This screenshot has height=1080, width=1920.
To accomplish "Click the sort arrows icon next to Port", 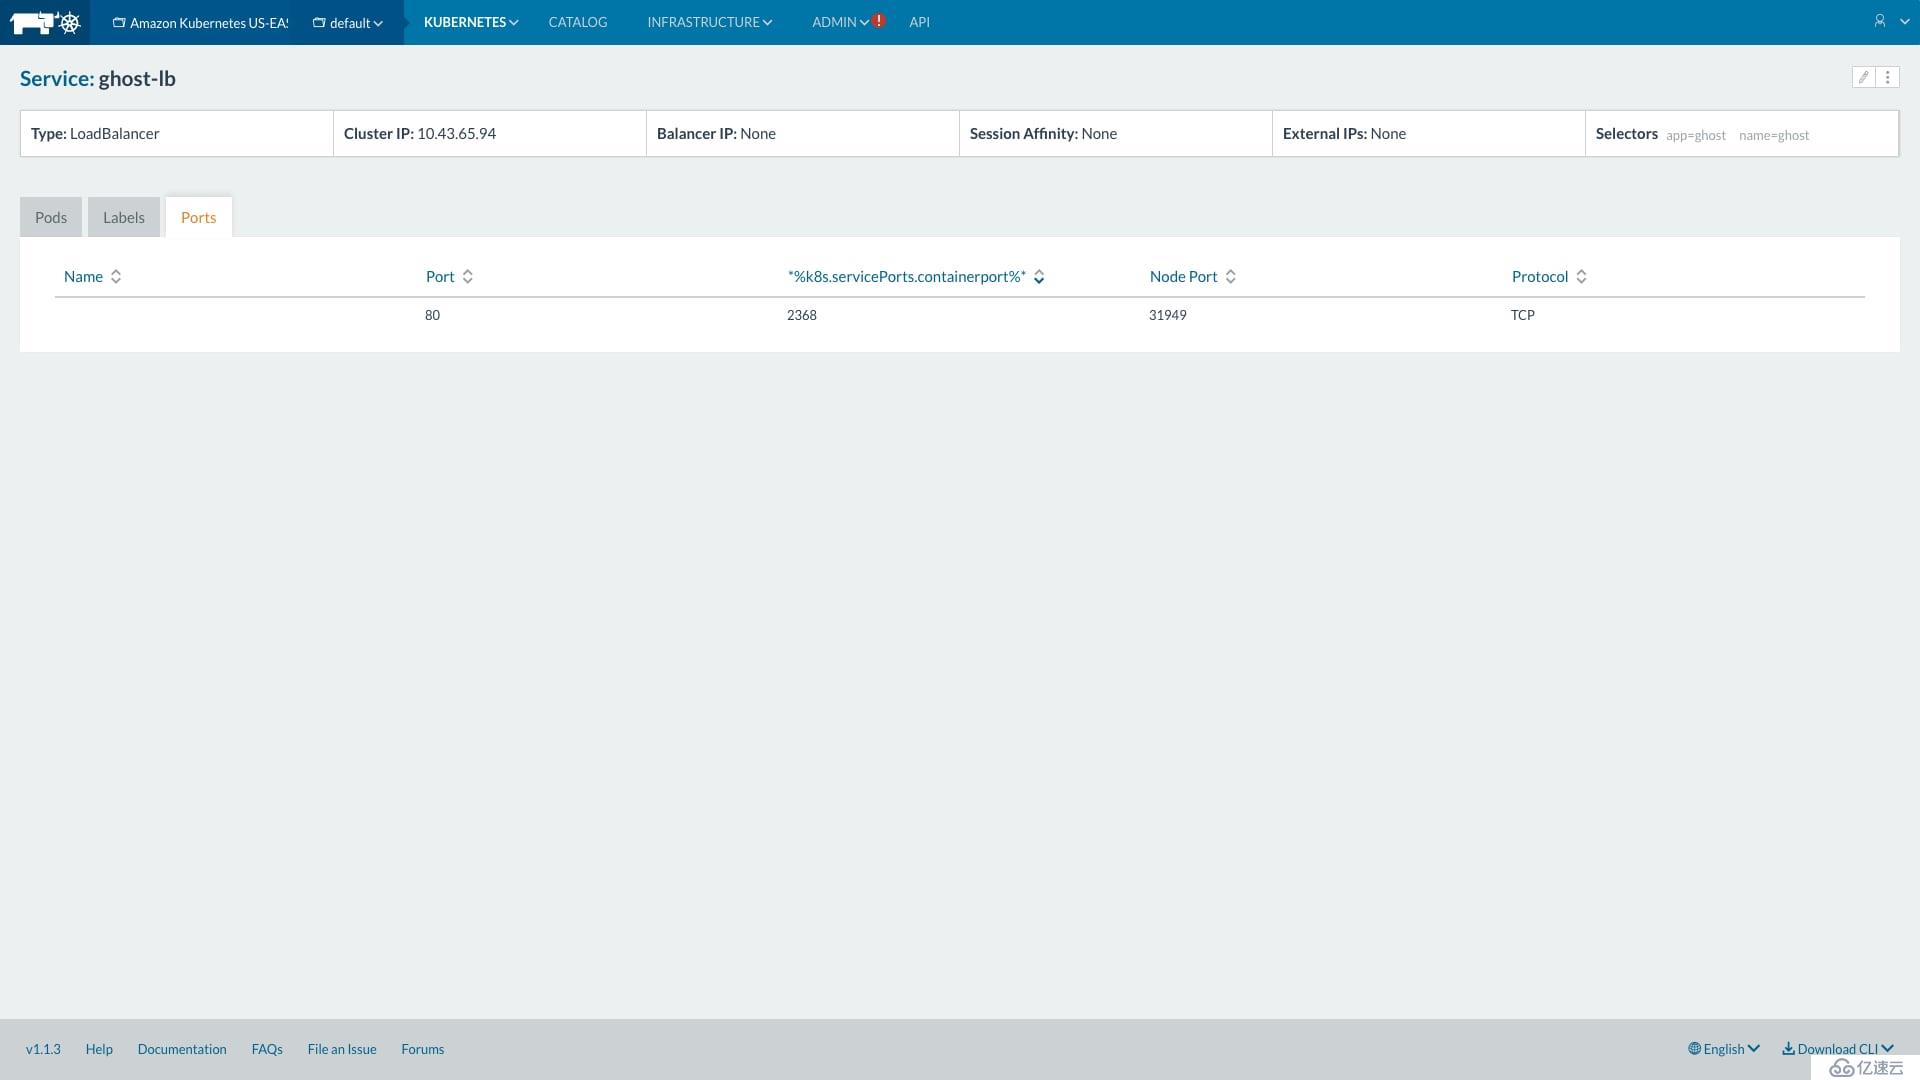I will (x=468, y=277).
